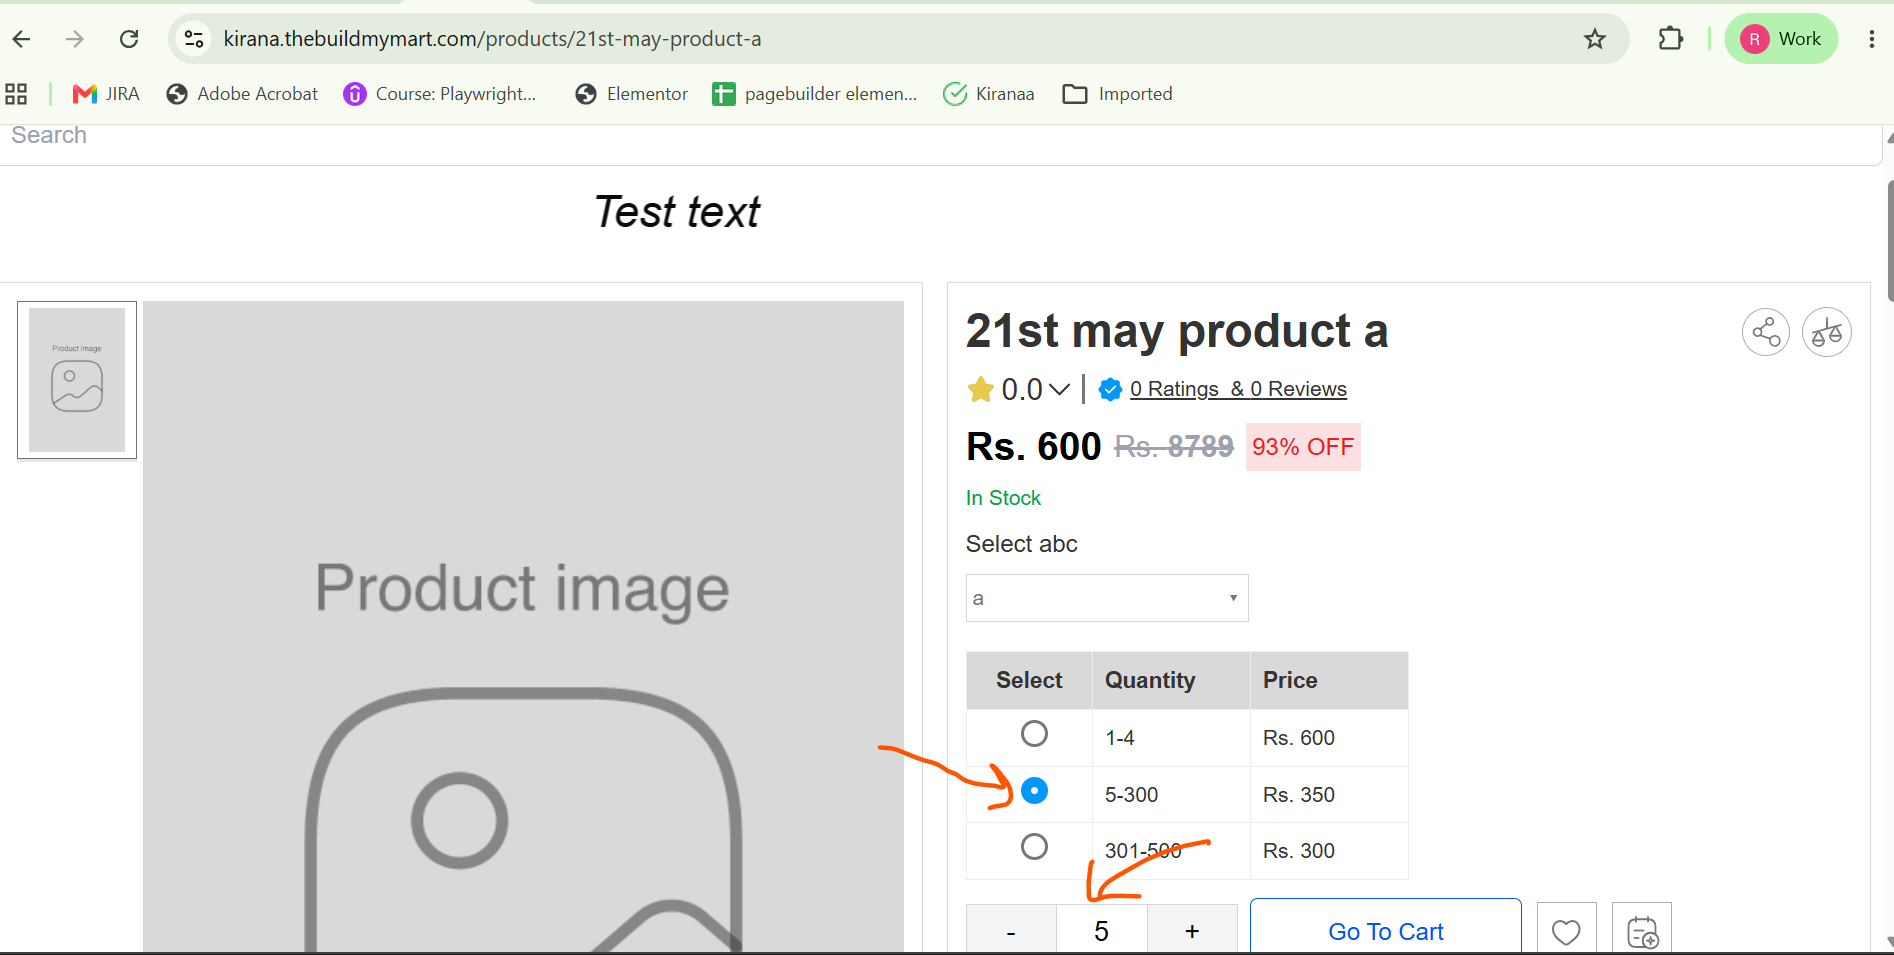Click the Go To Cart button

(x=1386, y=927)
